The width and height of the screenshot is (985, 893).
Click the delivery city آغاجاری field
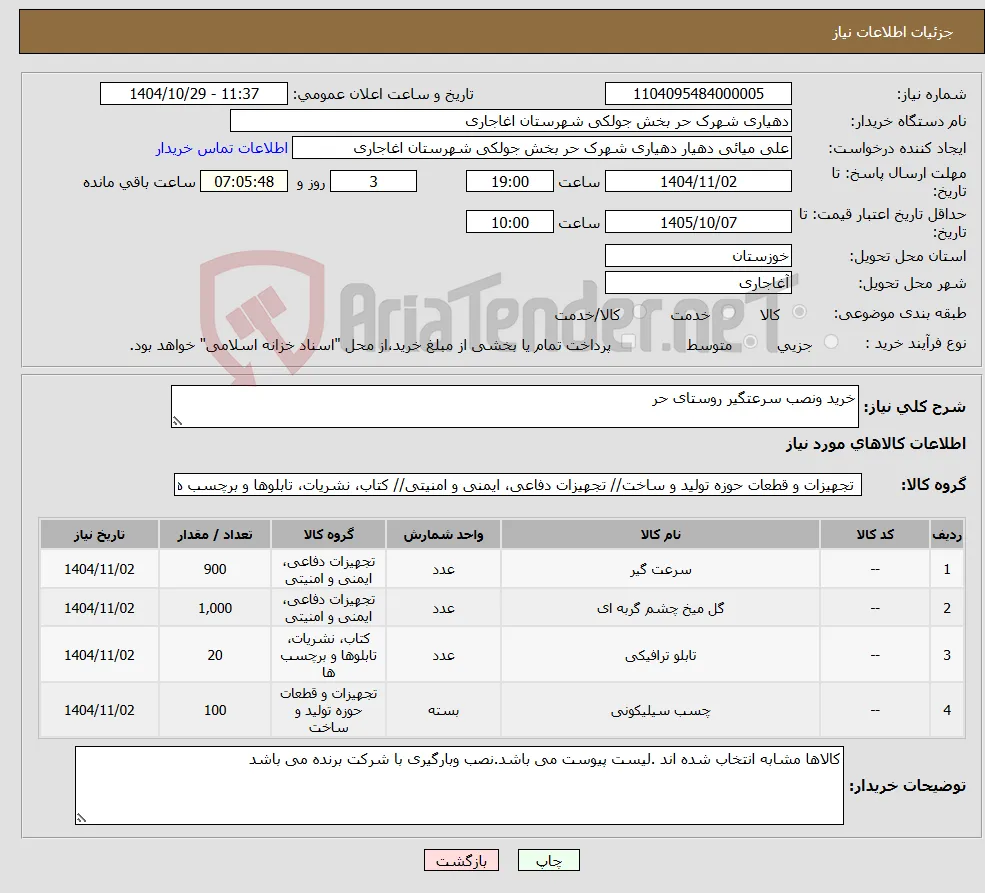click(698, 283)
